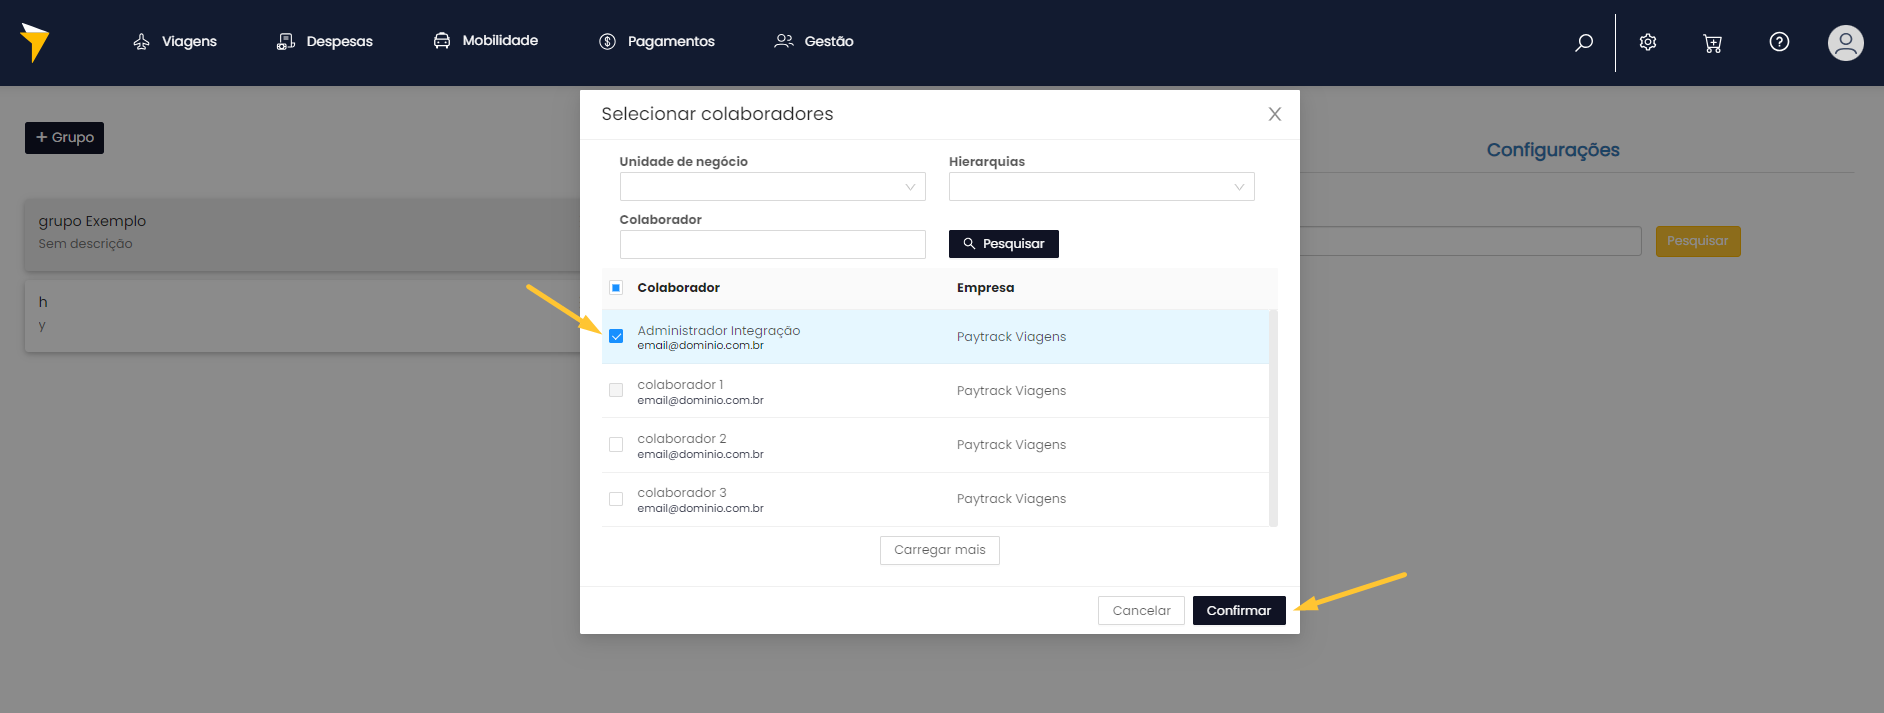The height and width of the screenshot is (713, 1884).
Task: Click the colaborador 3 name
Action: 682,492
